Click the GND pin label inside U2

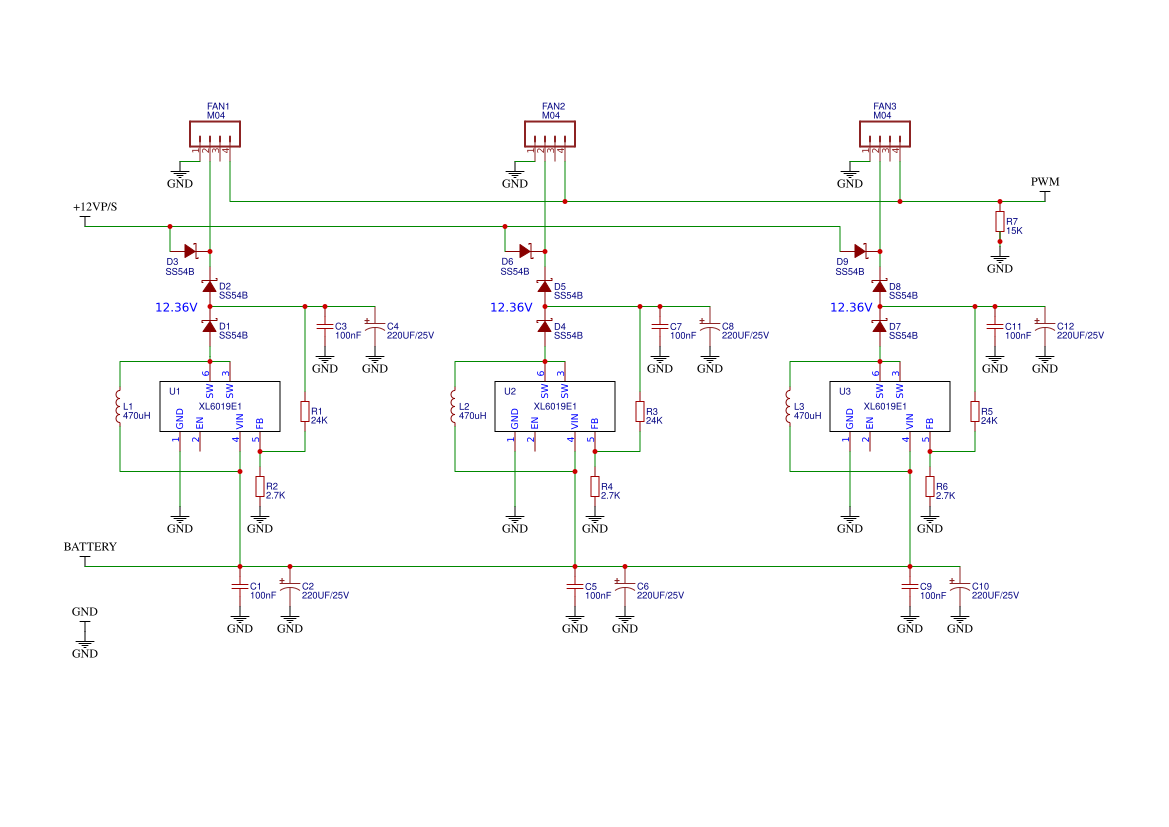coord(514,419)
